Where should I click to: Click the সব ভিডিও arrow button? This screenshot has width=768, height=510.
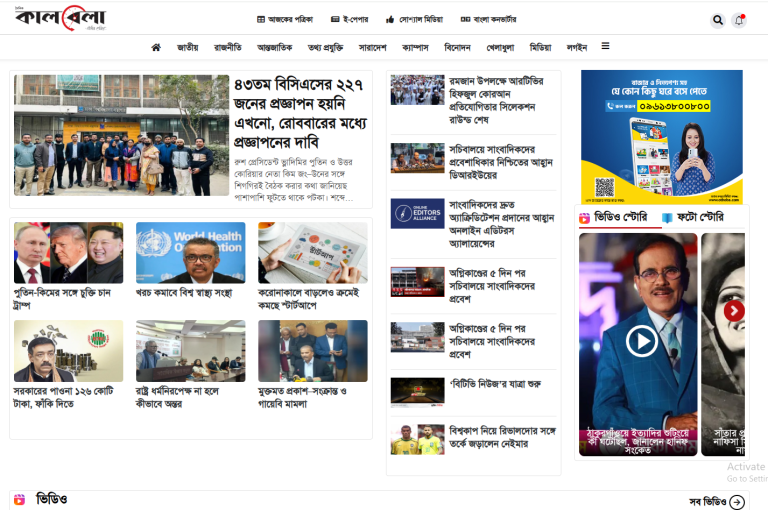(x=736, y=502)
